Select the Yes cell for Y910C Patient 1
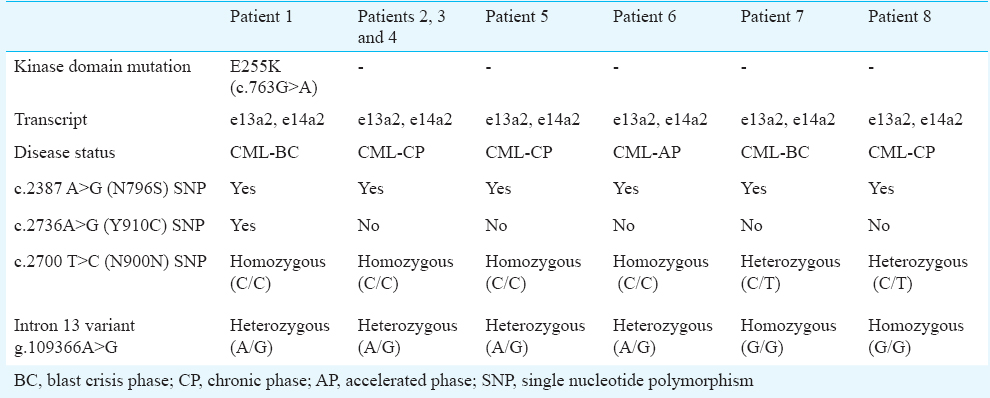Image resolution: width=990 pixels, height=398 pixels. pos(243,226)
